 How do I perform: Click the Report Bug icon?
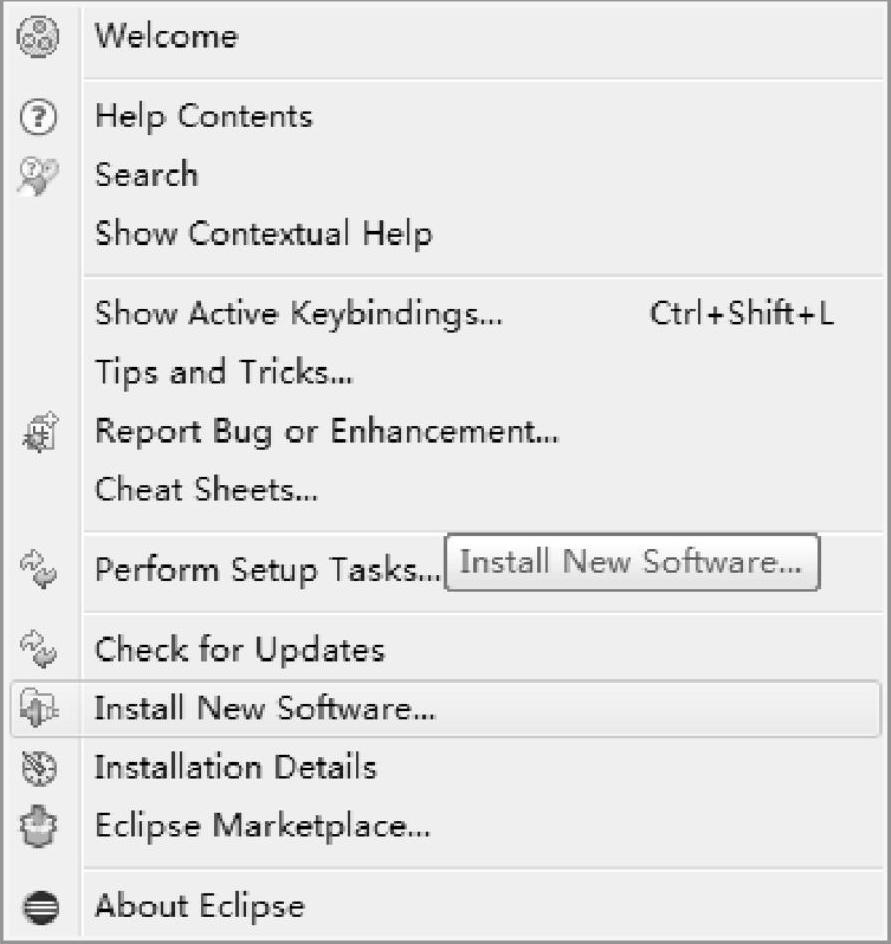tap(40, 432)
